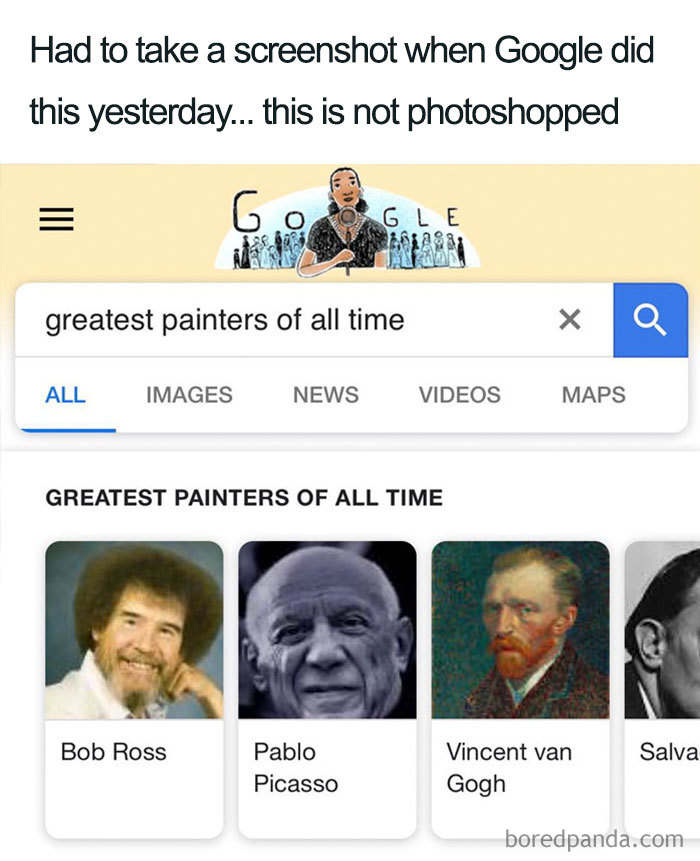Click the Google Doodle artwork
This screenshot has width=700, height=861.
pos(350,225)
